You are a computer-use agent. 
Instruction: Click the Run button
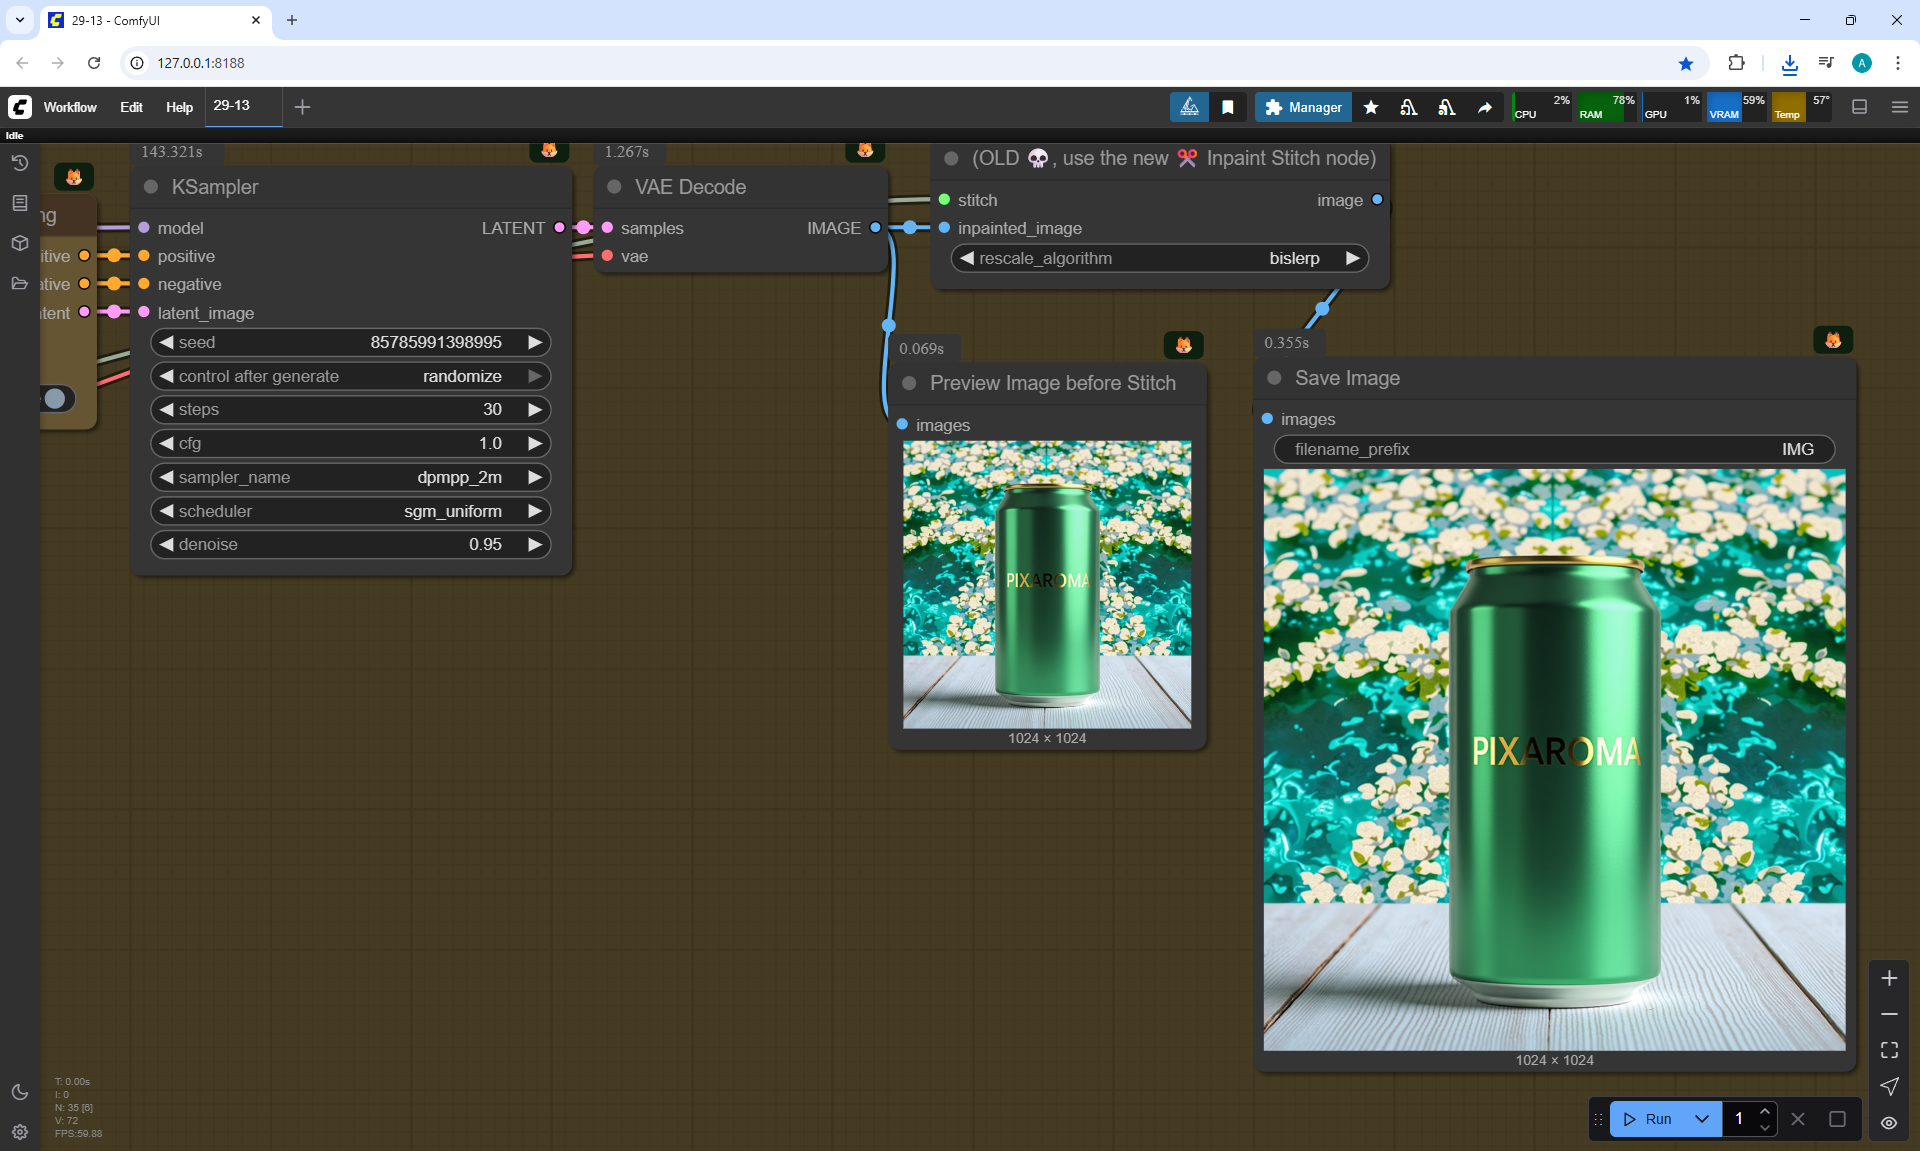coord(1648,1119)
